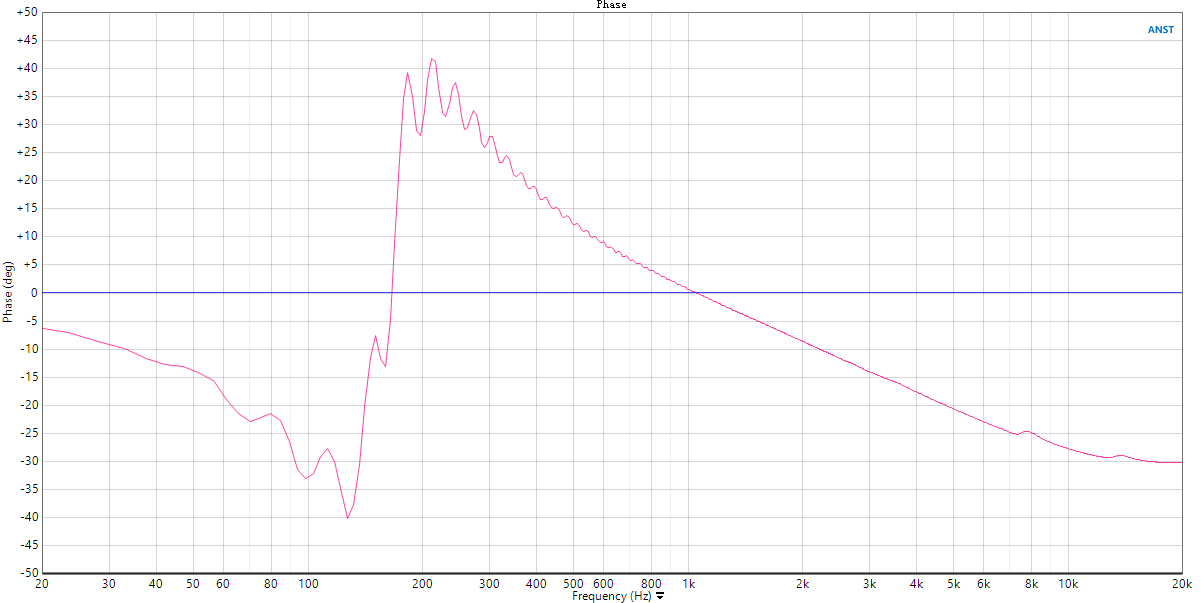Click the +25 phase axis tick label
This screenshot has width=1201, height=603.
[27, 152]
